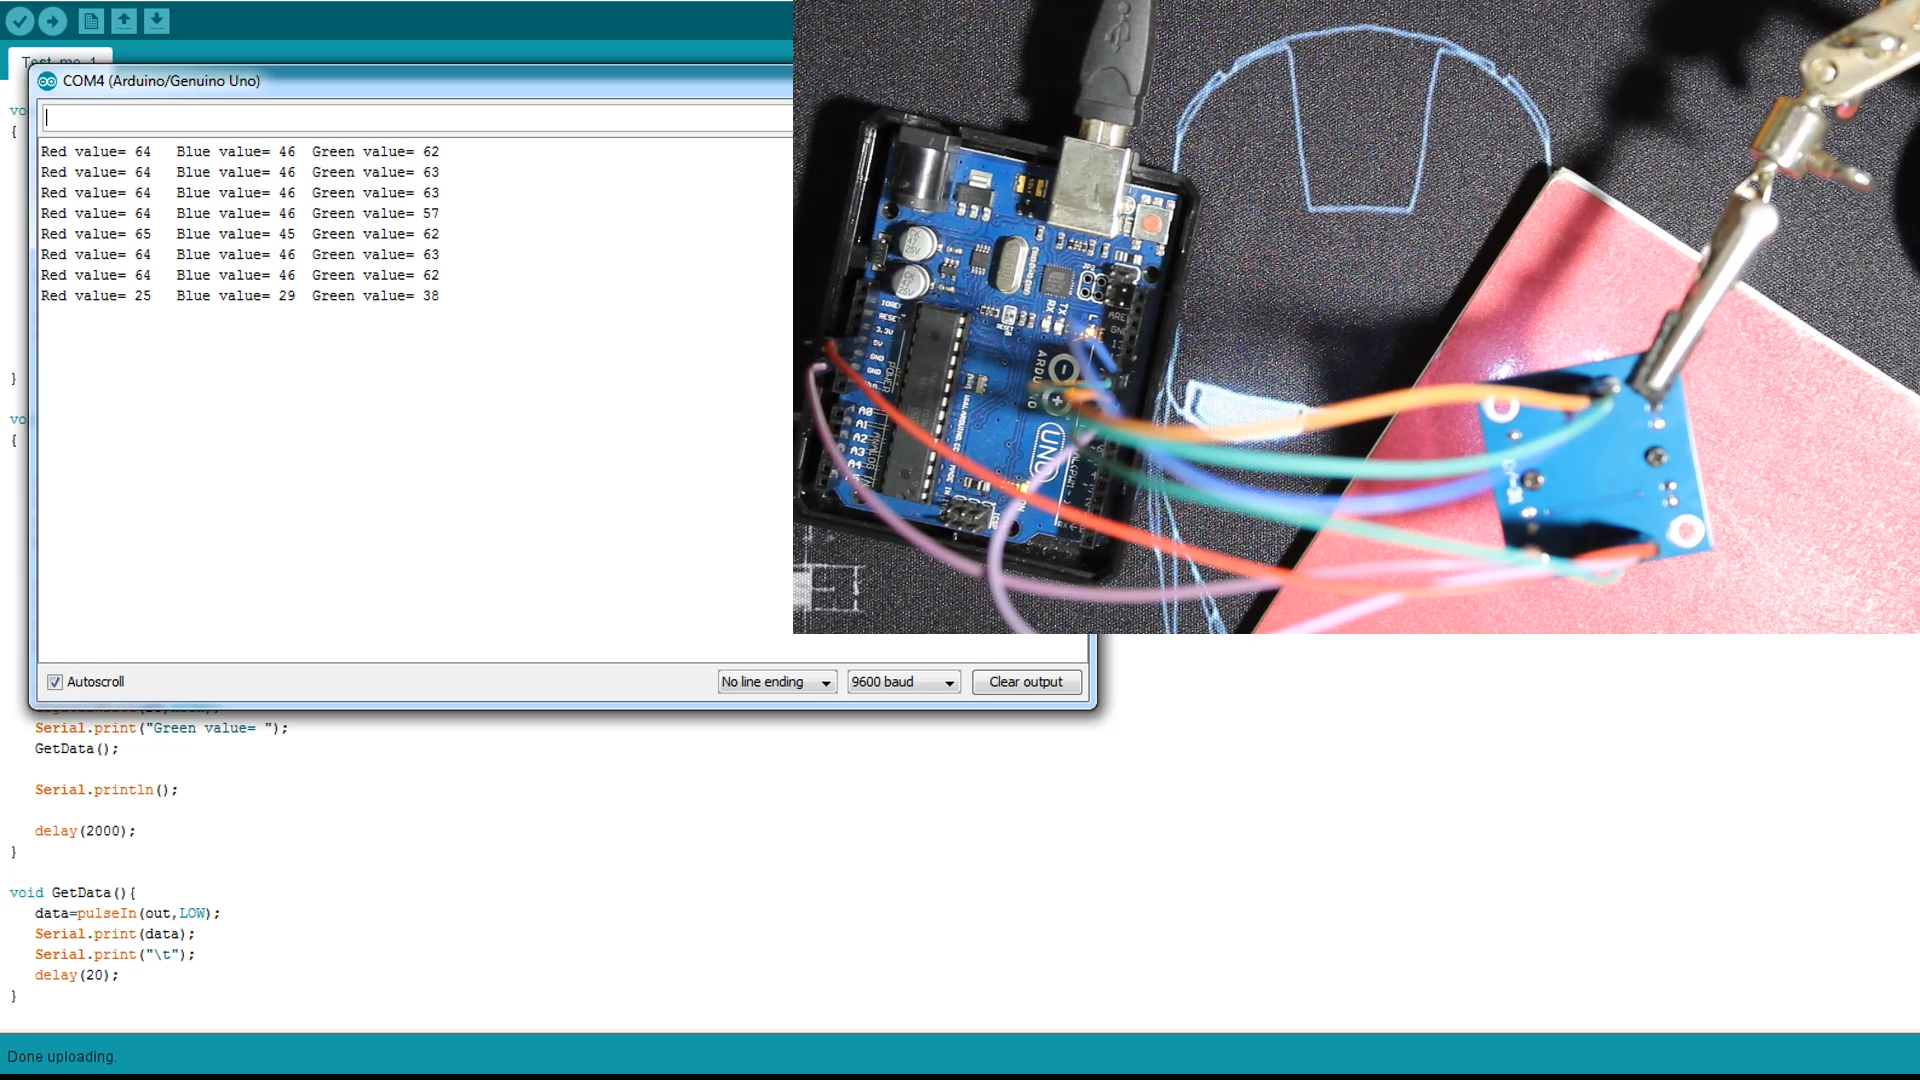The image size is (1920, 1080).
Task: Select the sketch tab behind the serial monitor
Action: 60,56
